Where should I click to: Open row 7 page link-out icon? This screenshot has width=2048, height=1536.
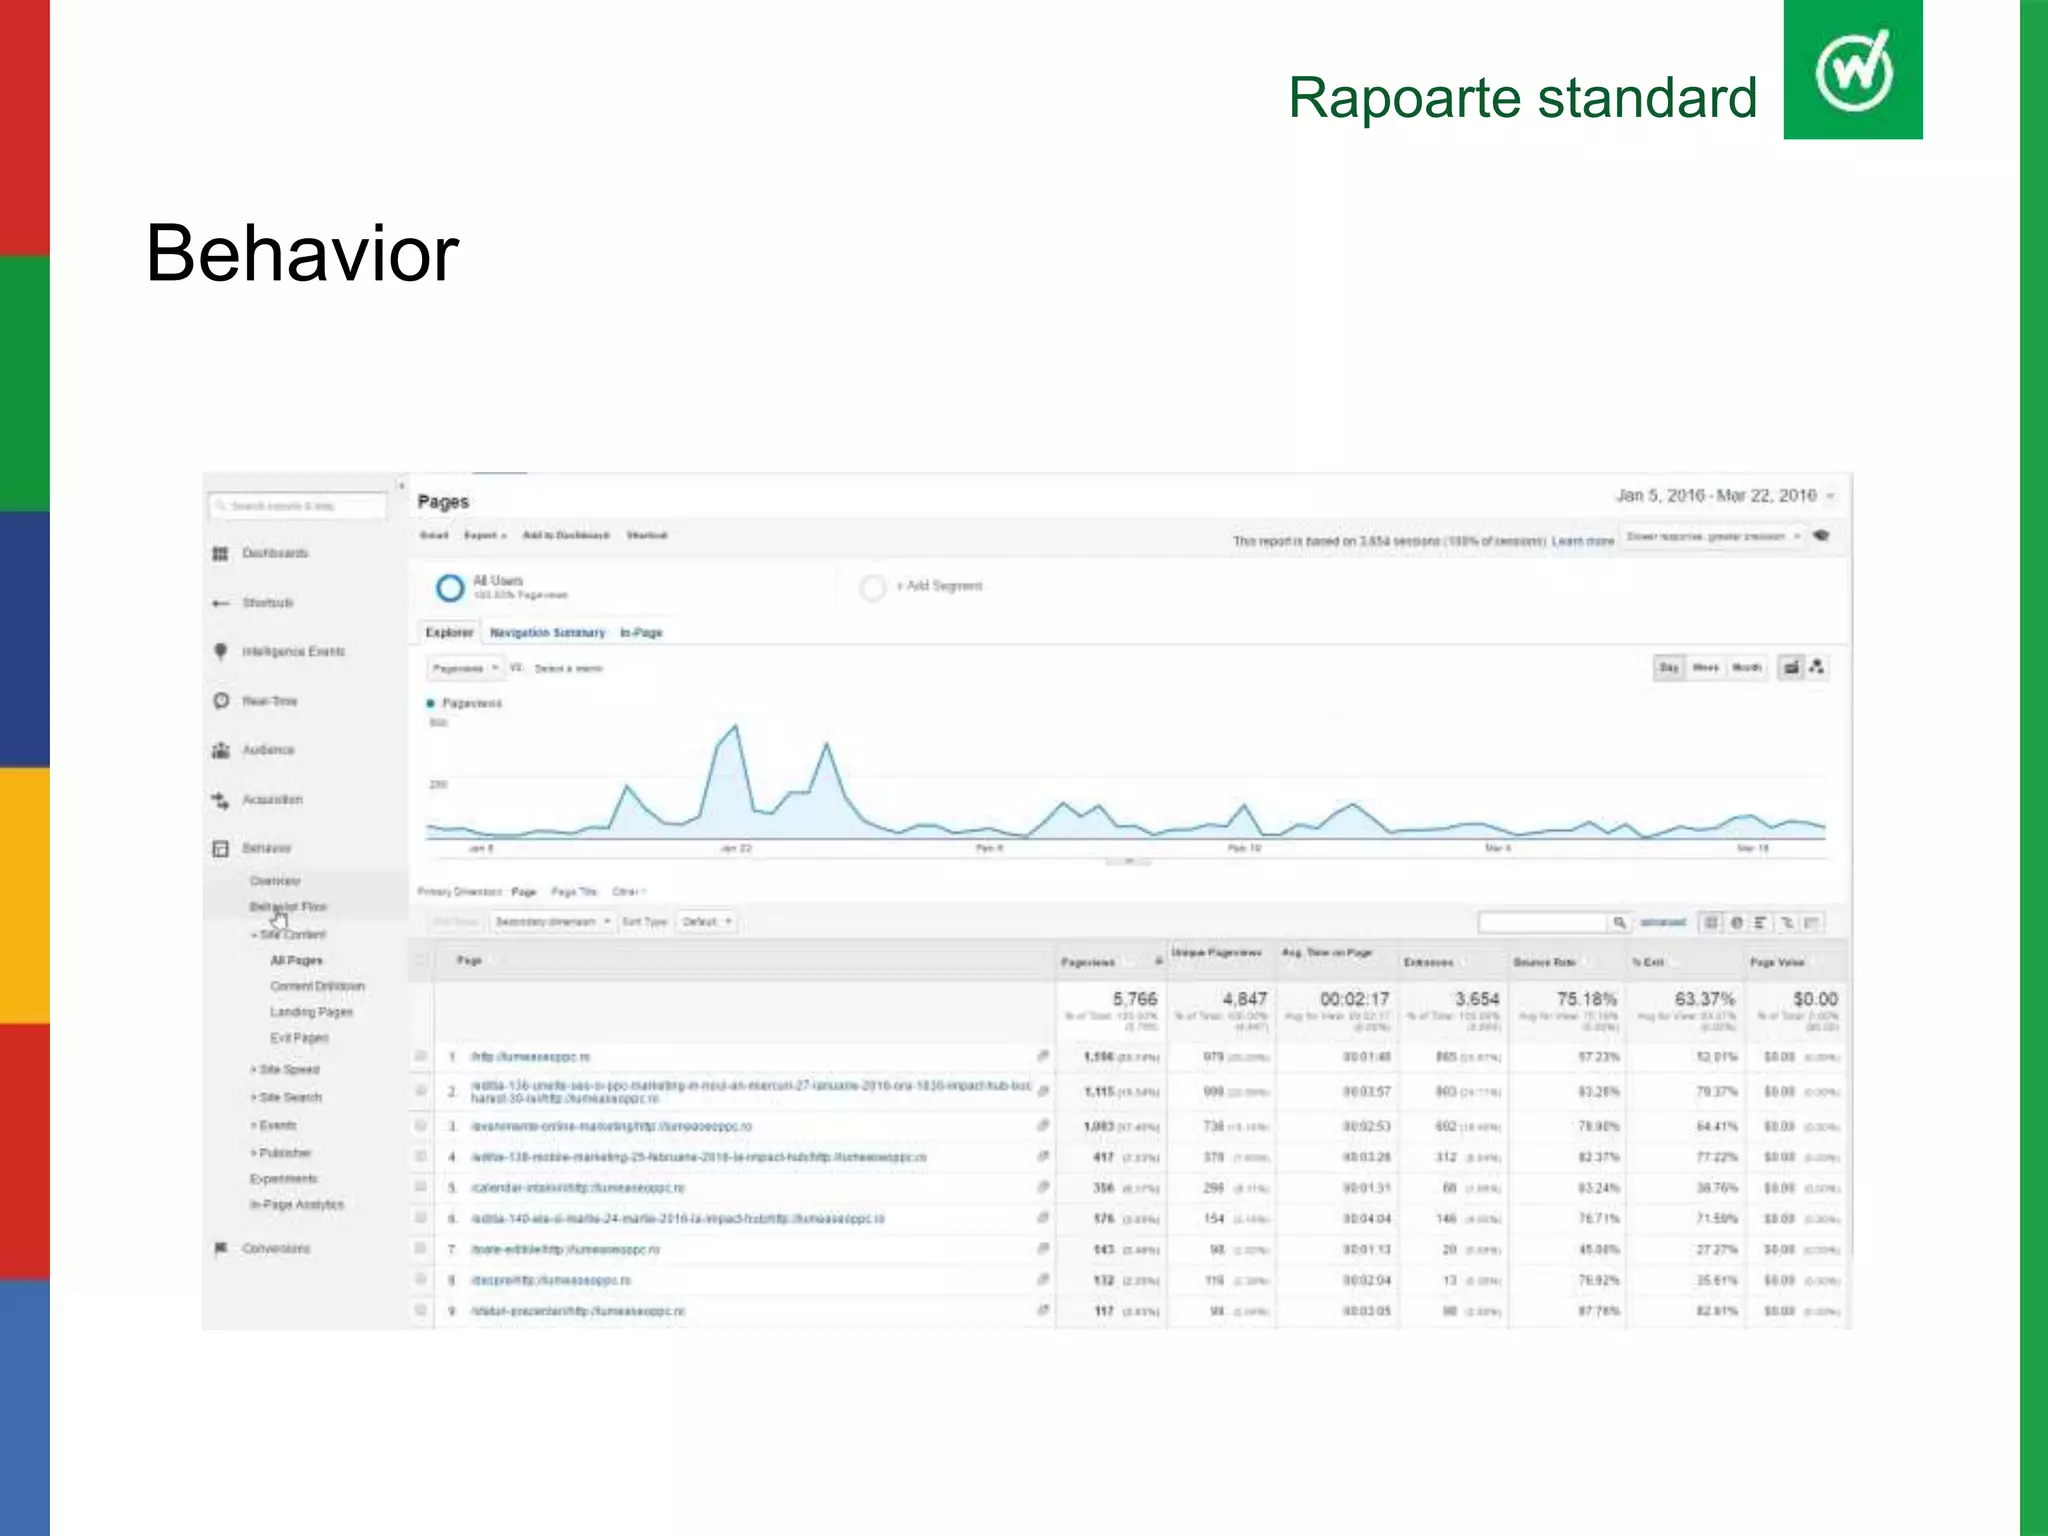(x=1043, y=1249)
